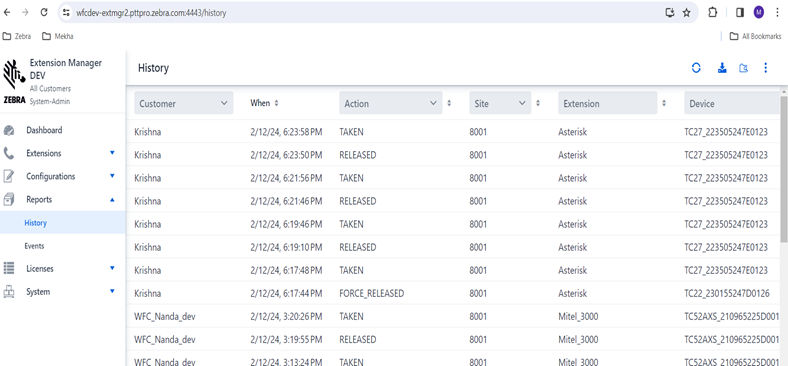Sort by the Site column arrows
The height and width of the screenshot is (366, 788).
[538, 103]
